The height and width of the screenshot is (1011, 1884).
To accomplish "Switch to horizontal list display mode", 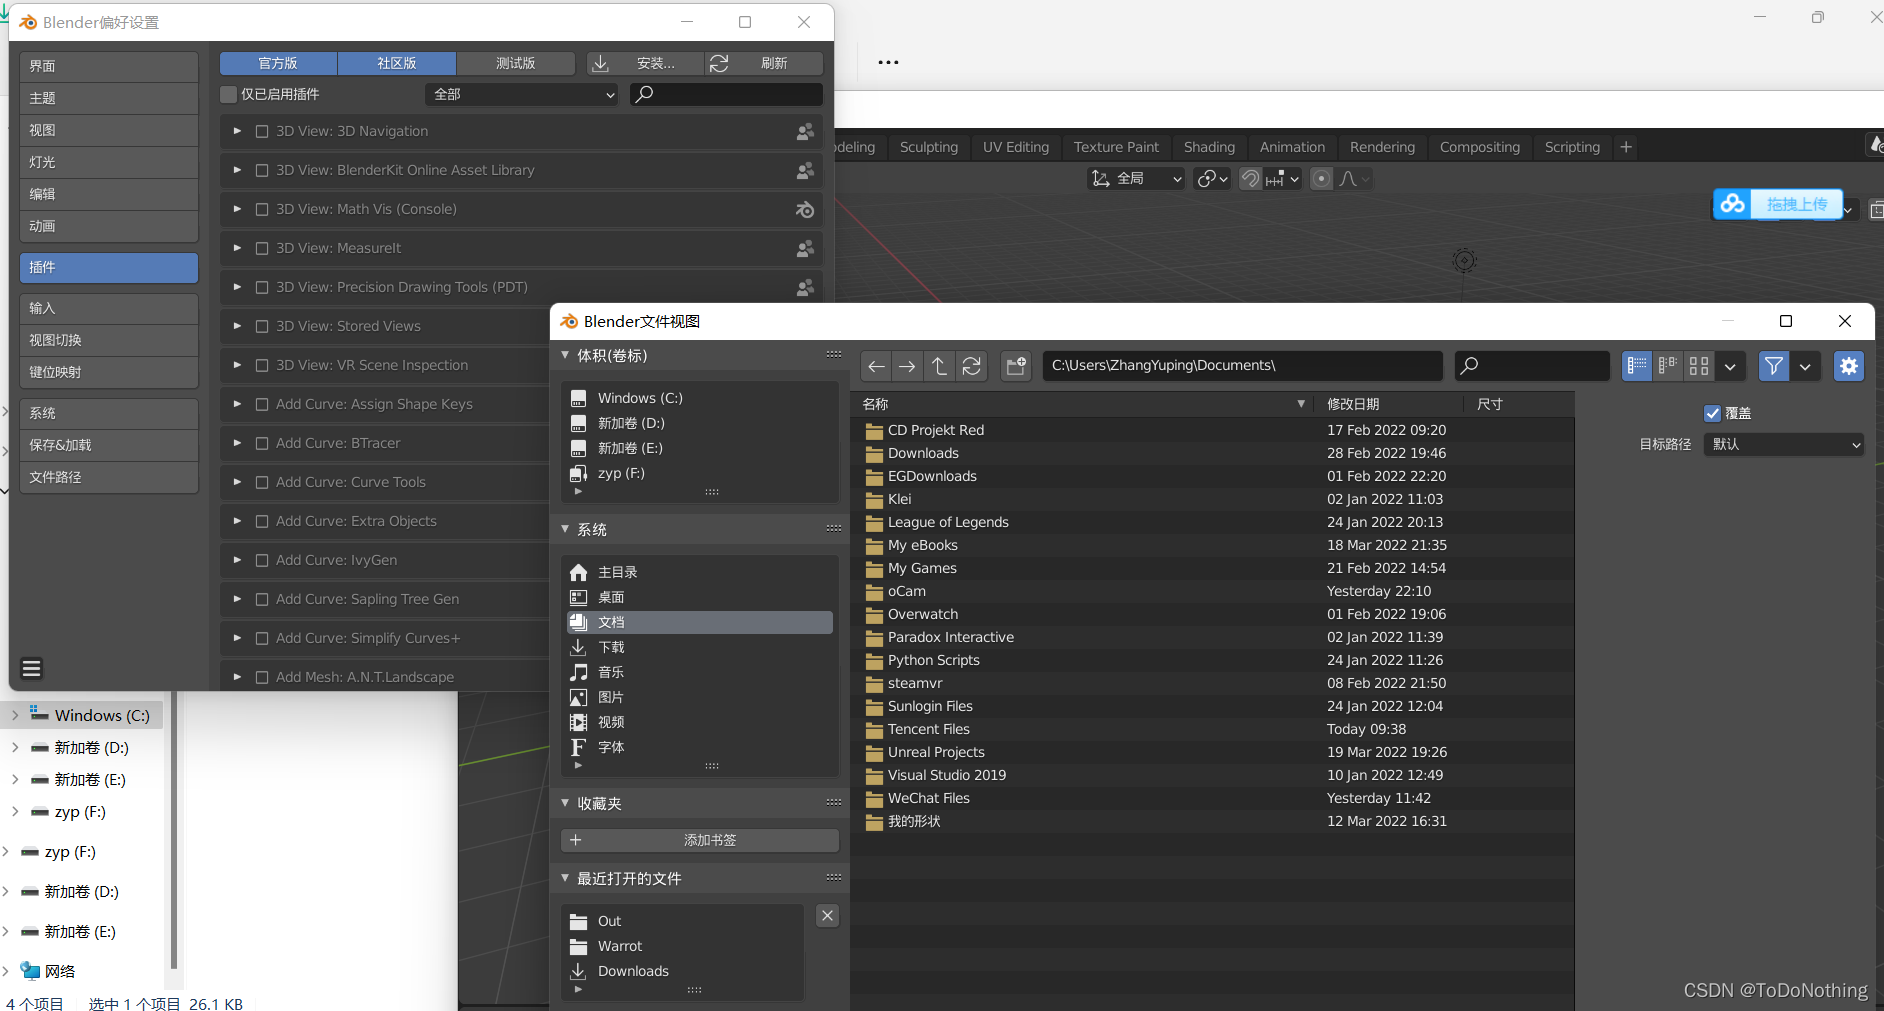I will 1668,366.
